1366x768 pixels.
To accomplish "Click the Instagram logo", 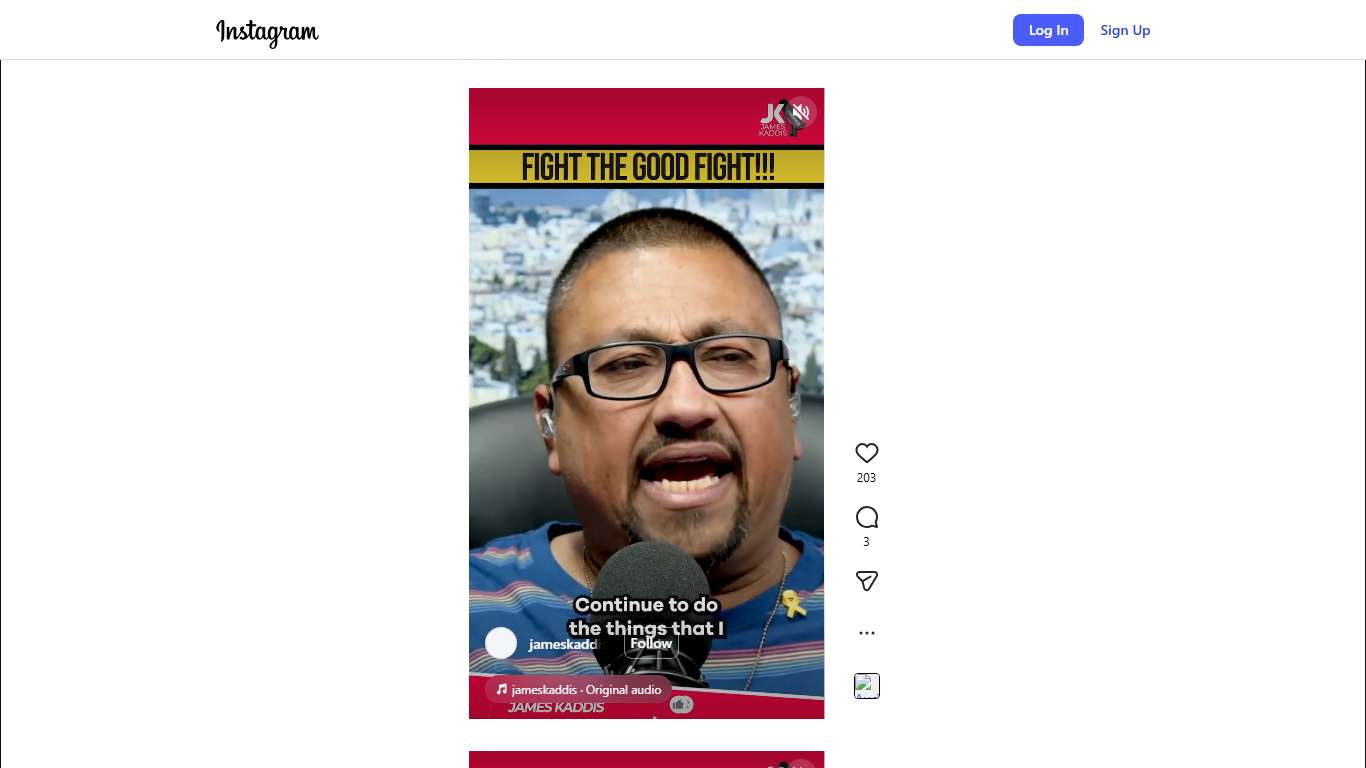I will point(267,32).
